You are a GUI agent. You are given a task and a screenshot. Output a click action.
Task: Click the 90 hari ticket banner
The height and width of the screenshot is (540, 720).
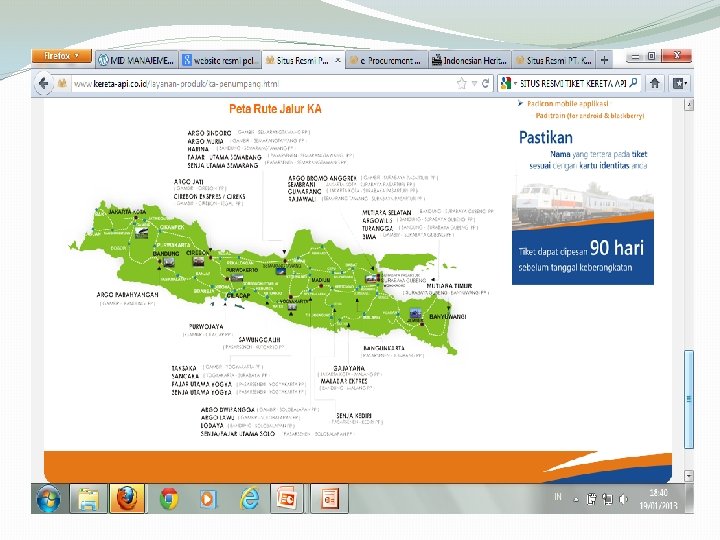pyautogui.click(x=583, y=232)
